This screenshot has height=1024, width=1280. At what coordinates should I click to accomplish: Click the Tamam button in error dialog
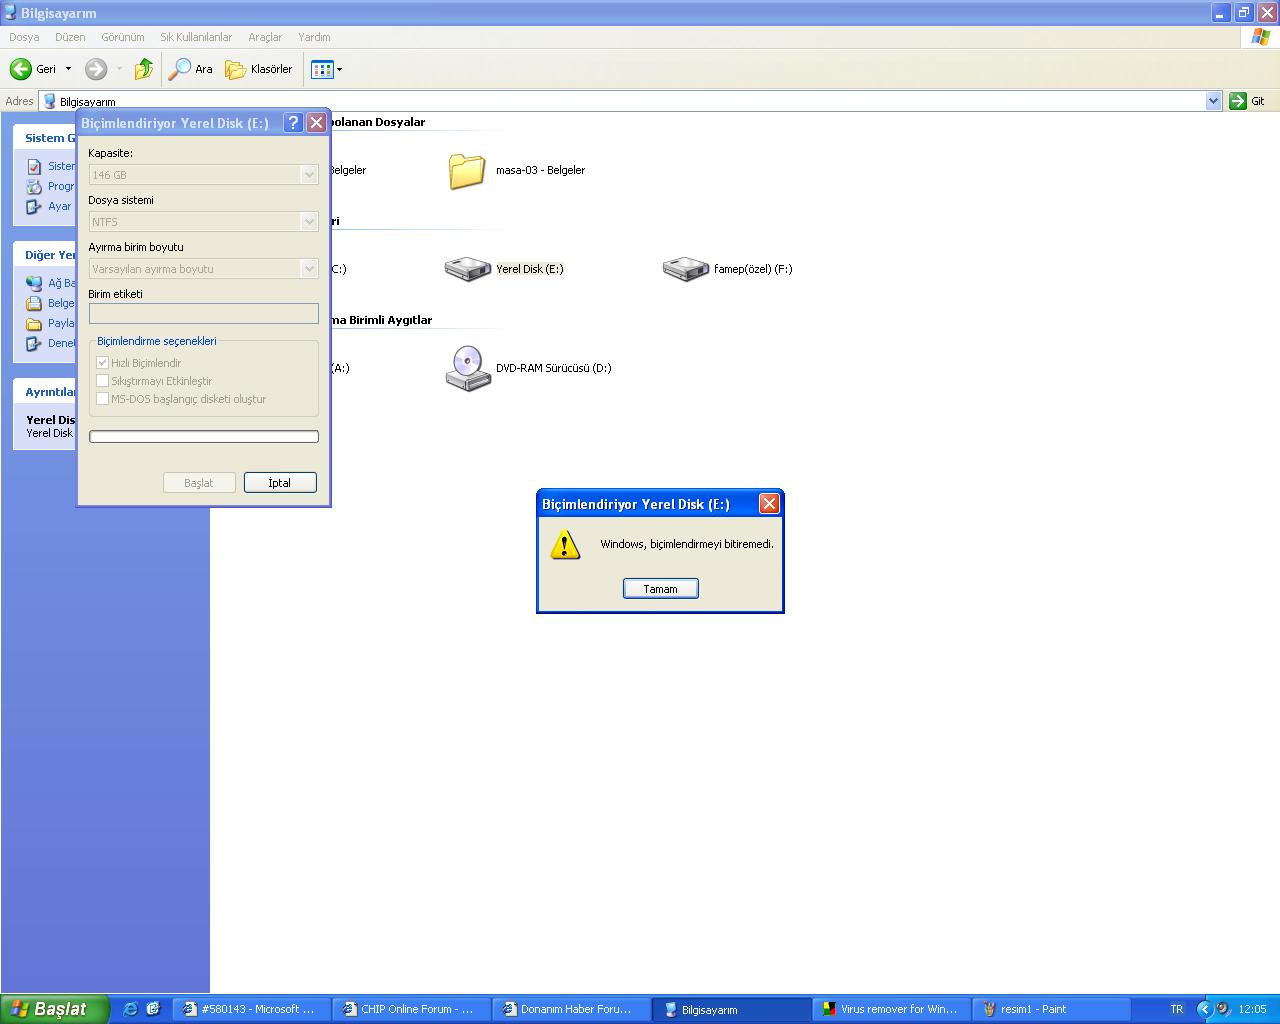(x=660, y=588)
